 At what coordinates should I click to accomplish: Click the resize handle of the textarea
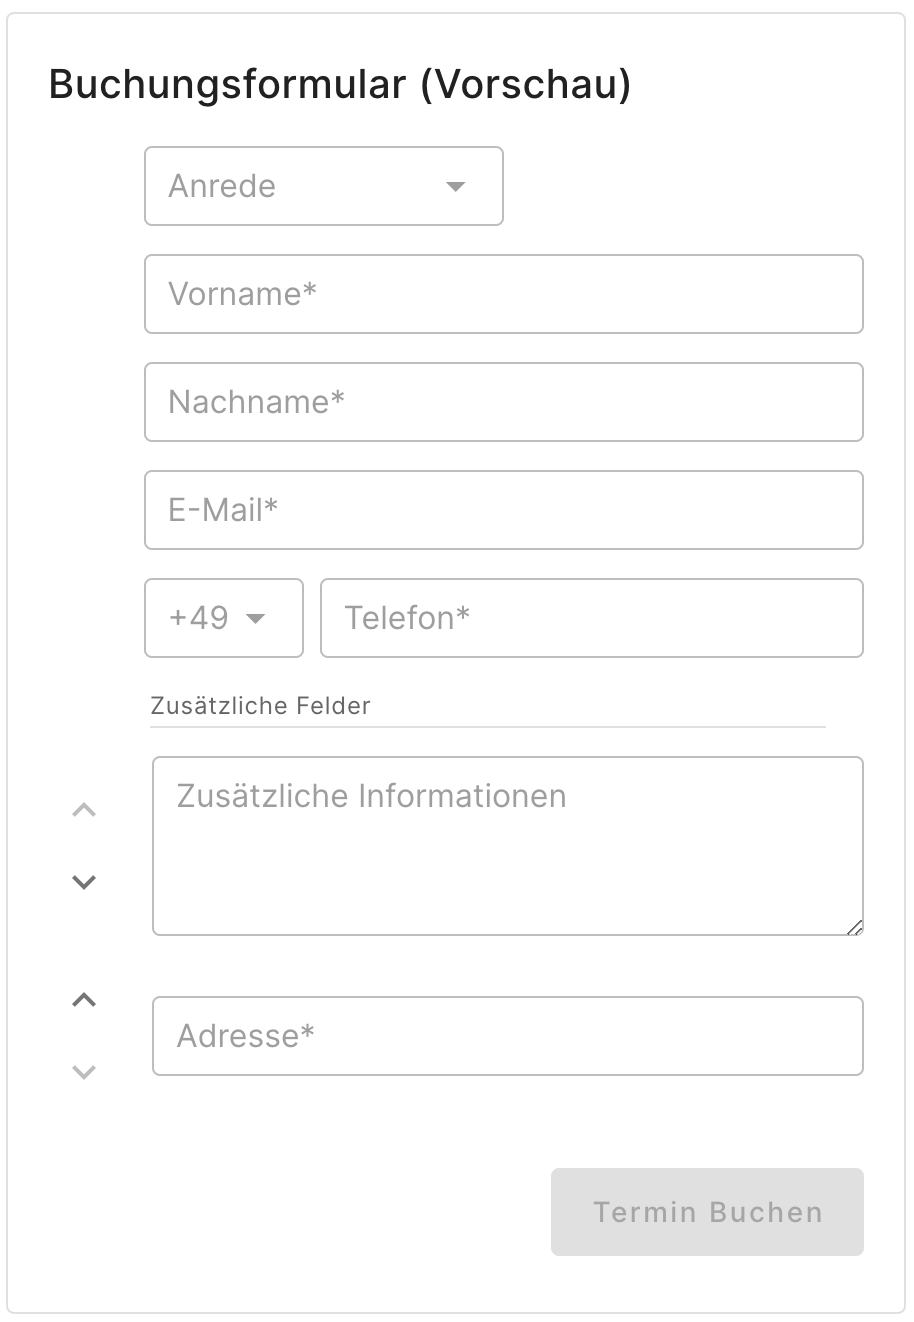pos(857,930)
